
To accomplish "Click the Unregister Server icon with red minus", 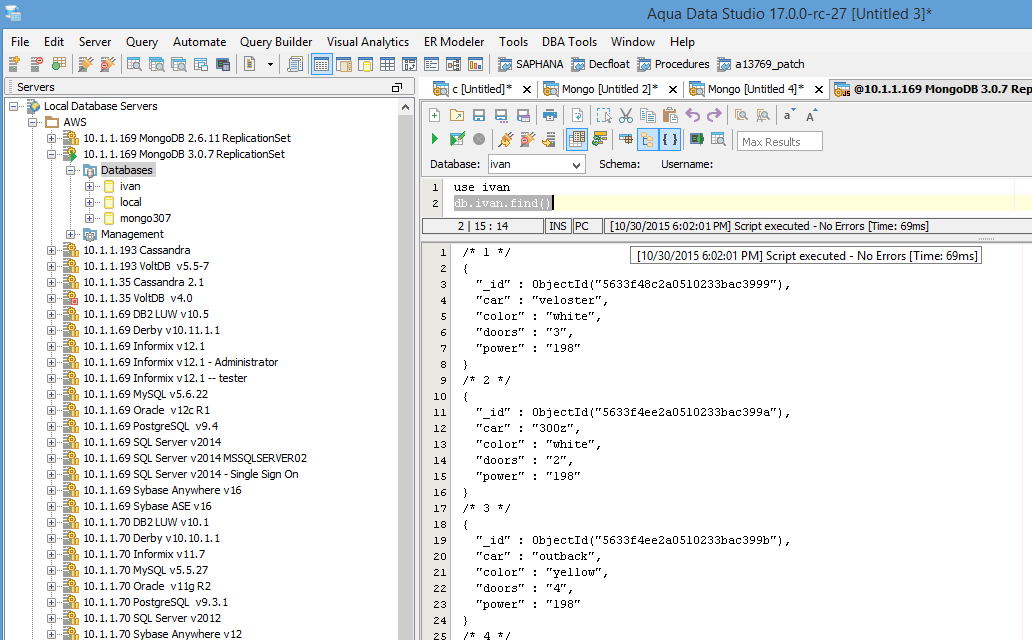I will click(x=36, y=64).
